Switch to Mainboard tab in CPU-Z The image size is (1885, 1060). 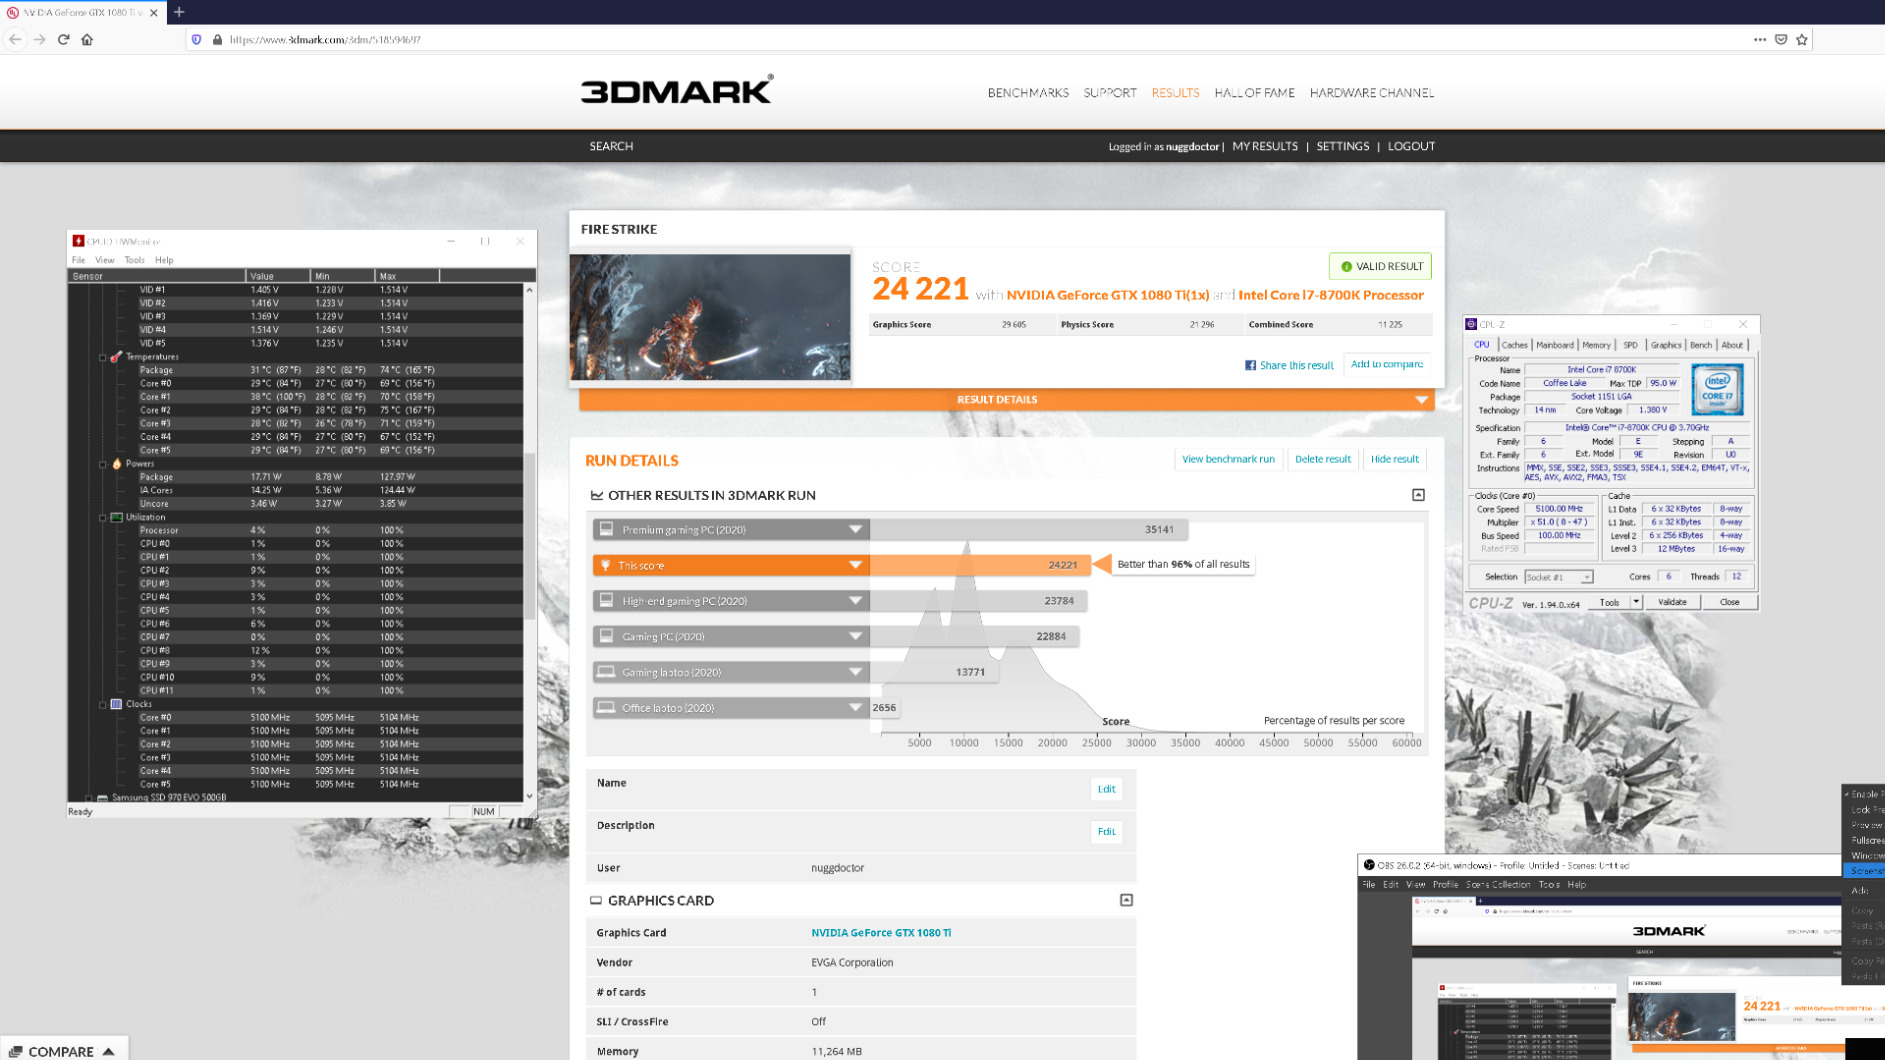[1554, 345]
